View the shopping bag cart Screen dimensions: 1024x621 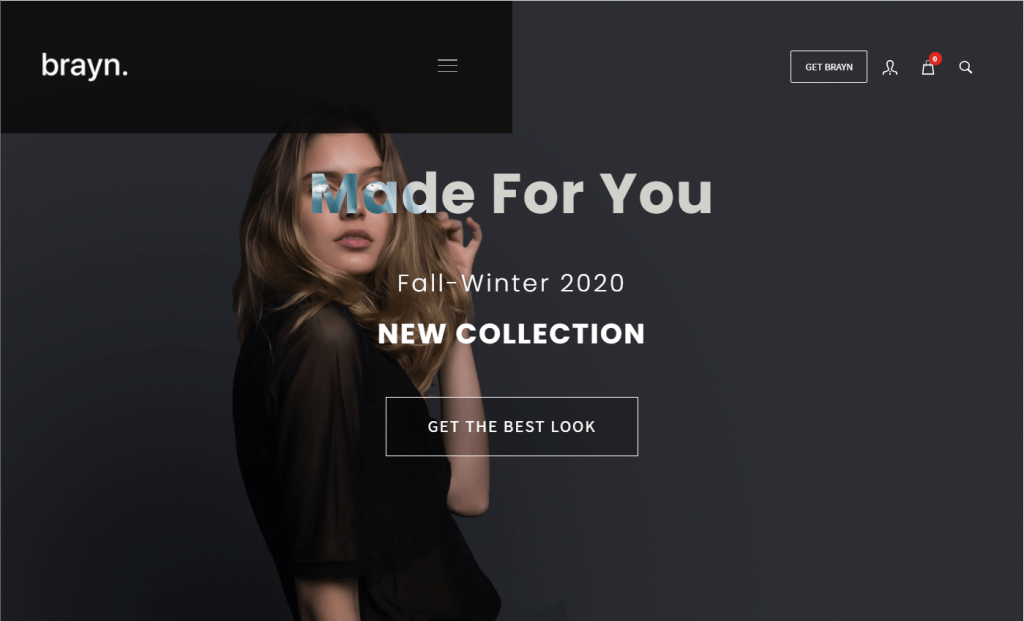coord(928,68)
